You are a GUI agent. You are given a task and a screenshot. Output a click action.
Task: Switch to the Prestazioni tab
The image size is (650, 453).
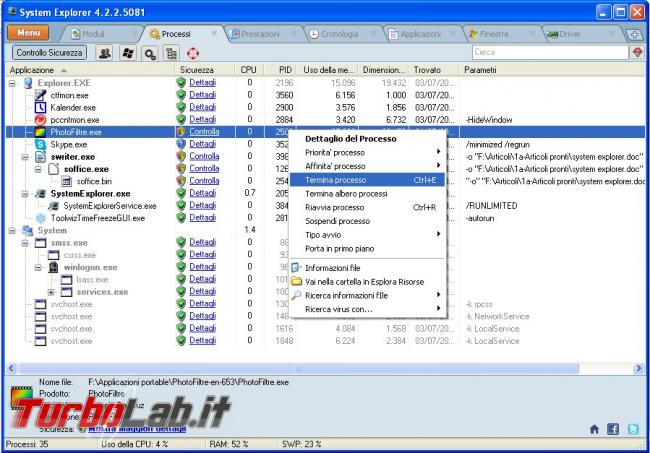[x=260, y=34]
